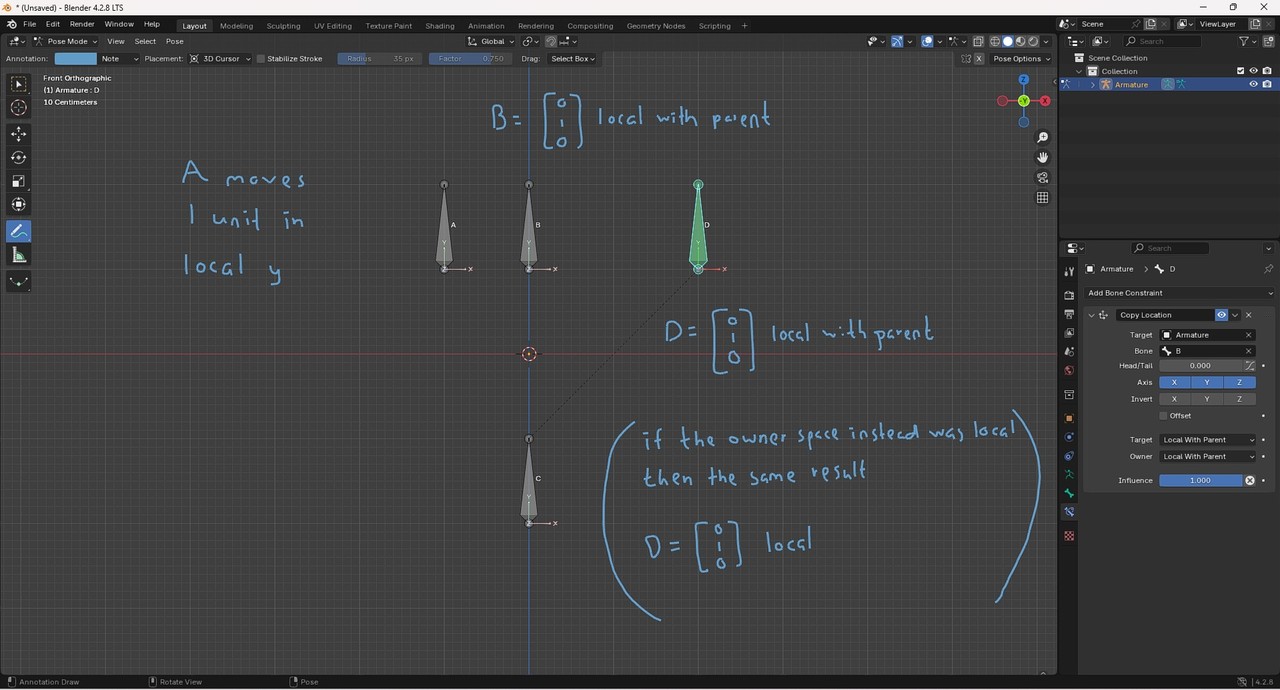Click the Head/Tail value field

tap(1200, 366)
